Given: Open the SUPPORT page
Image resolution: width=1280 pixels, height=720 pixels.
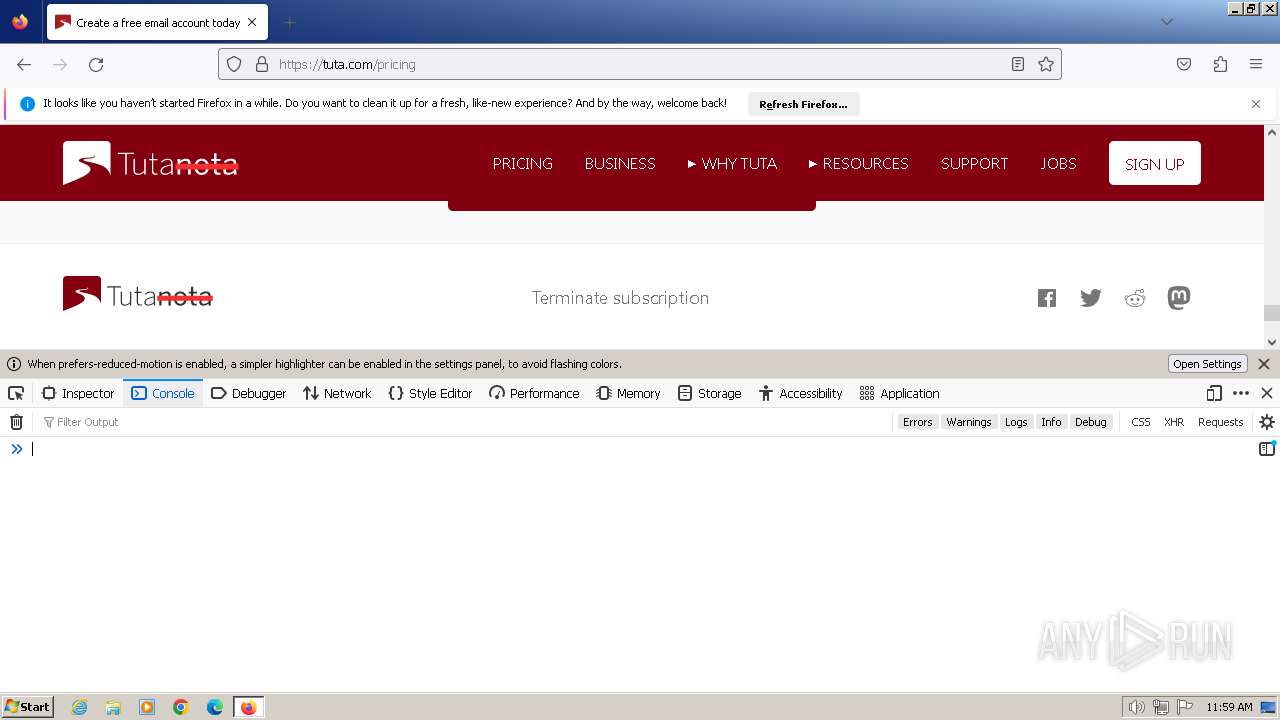Looking at the screenshot, I should click(x=974, y=163).
